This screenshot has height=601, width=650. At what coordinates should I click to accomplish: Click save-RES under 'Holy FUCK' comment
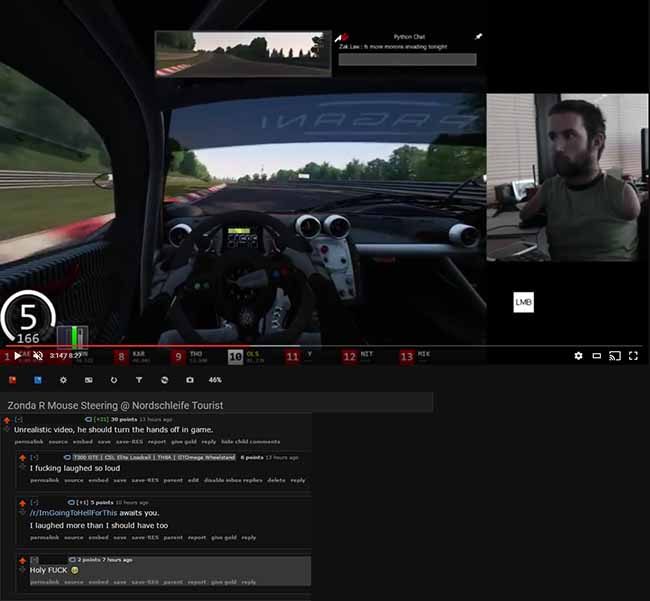tap(145, 582)
